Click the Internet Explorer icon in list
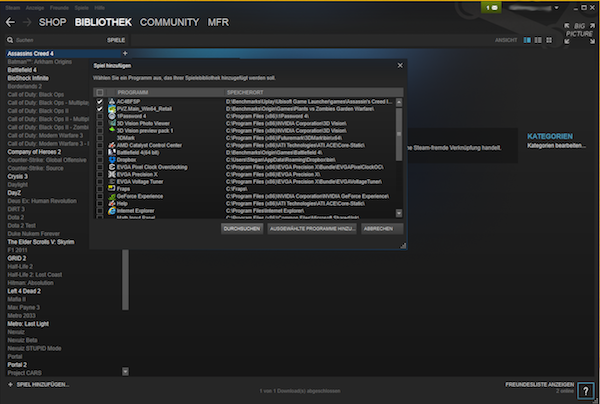 coord(112,211)
